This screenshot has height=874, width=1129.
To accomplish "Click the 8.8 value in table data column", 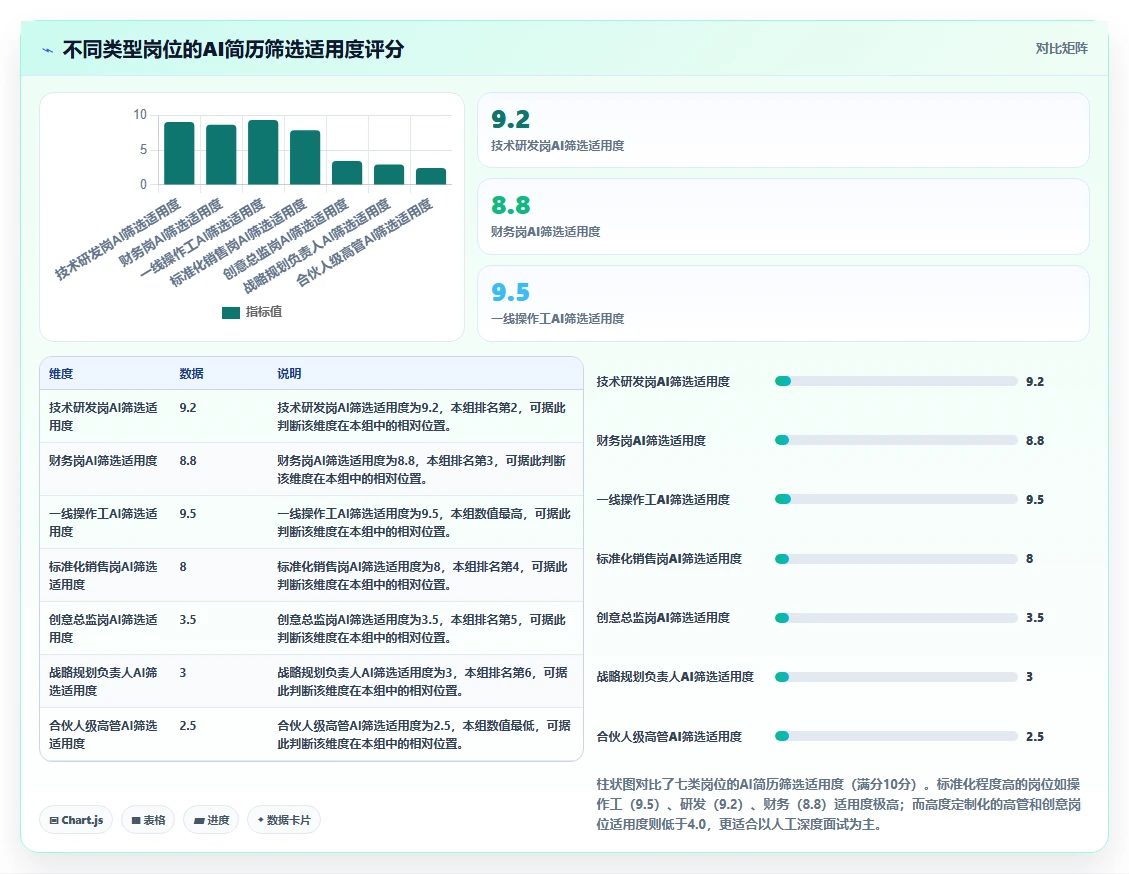I will (188, 461).
